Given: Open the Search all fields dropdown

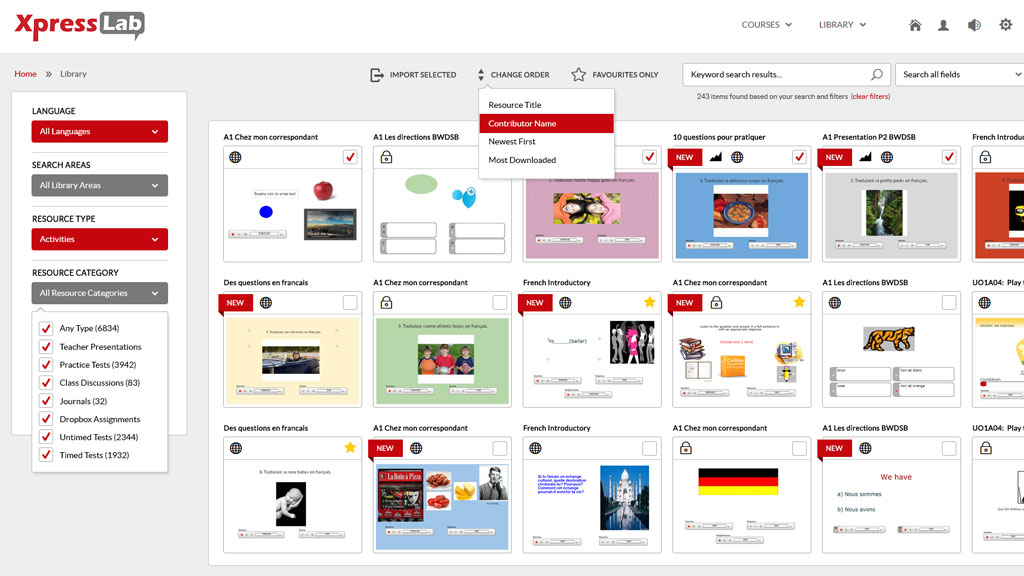Looking at the screenshot, I should pos(959,74).
